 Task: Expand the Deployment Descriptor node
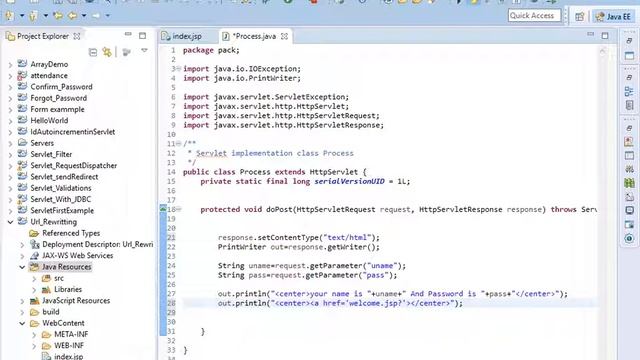22,244
